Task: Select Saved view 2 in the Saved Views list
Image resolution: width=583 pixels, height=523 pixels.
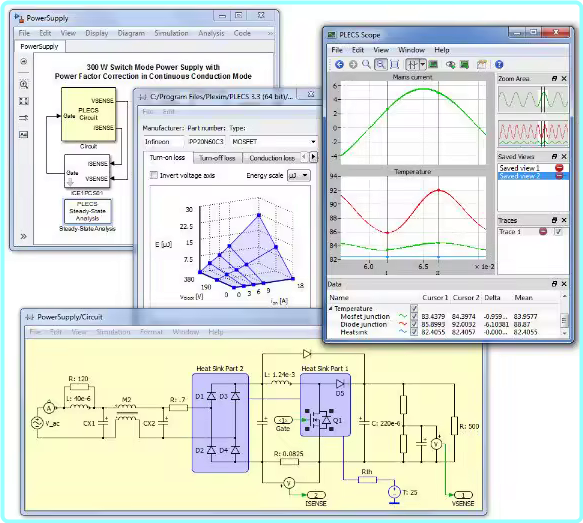Action: (x=519, y=176)
